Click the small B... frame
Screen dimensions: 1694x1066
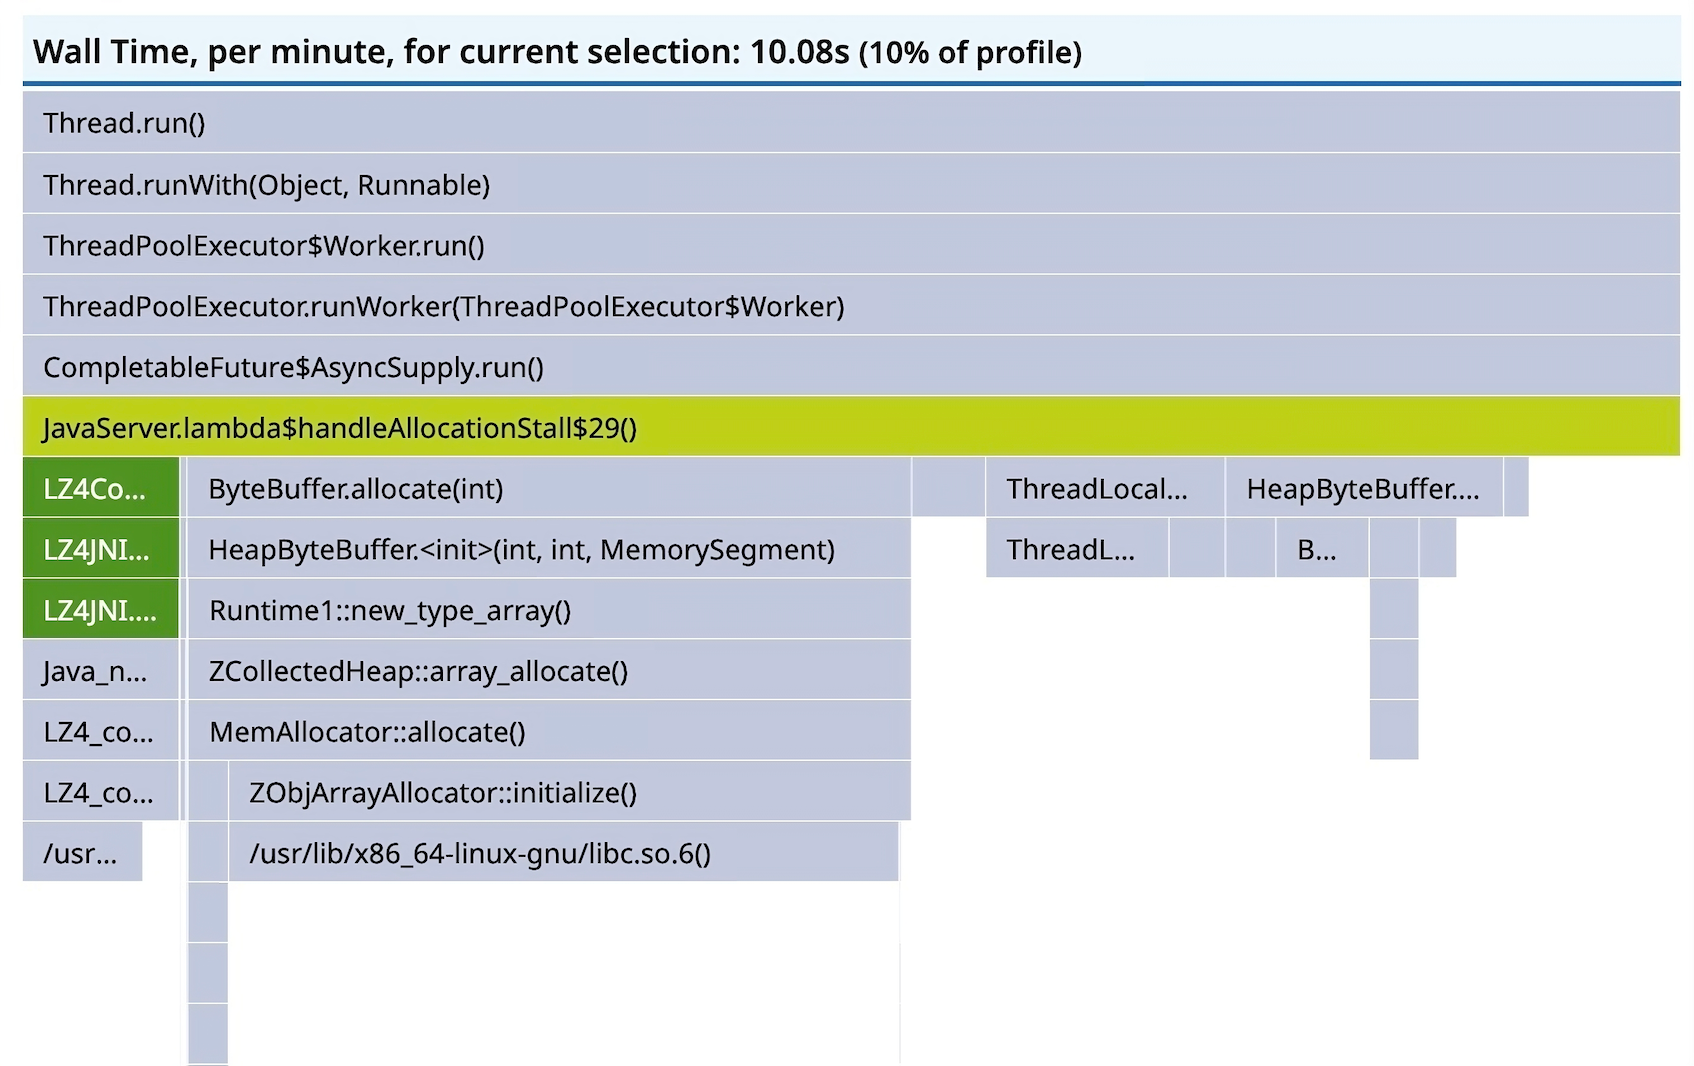tap(1321, 550)
